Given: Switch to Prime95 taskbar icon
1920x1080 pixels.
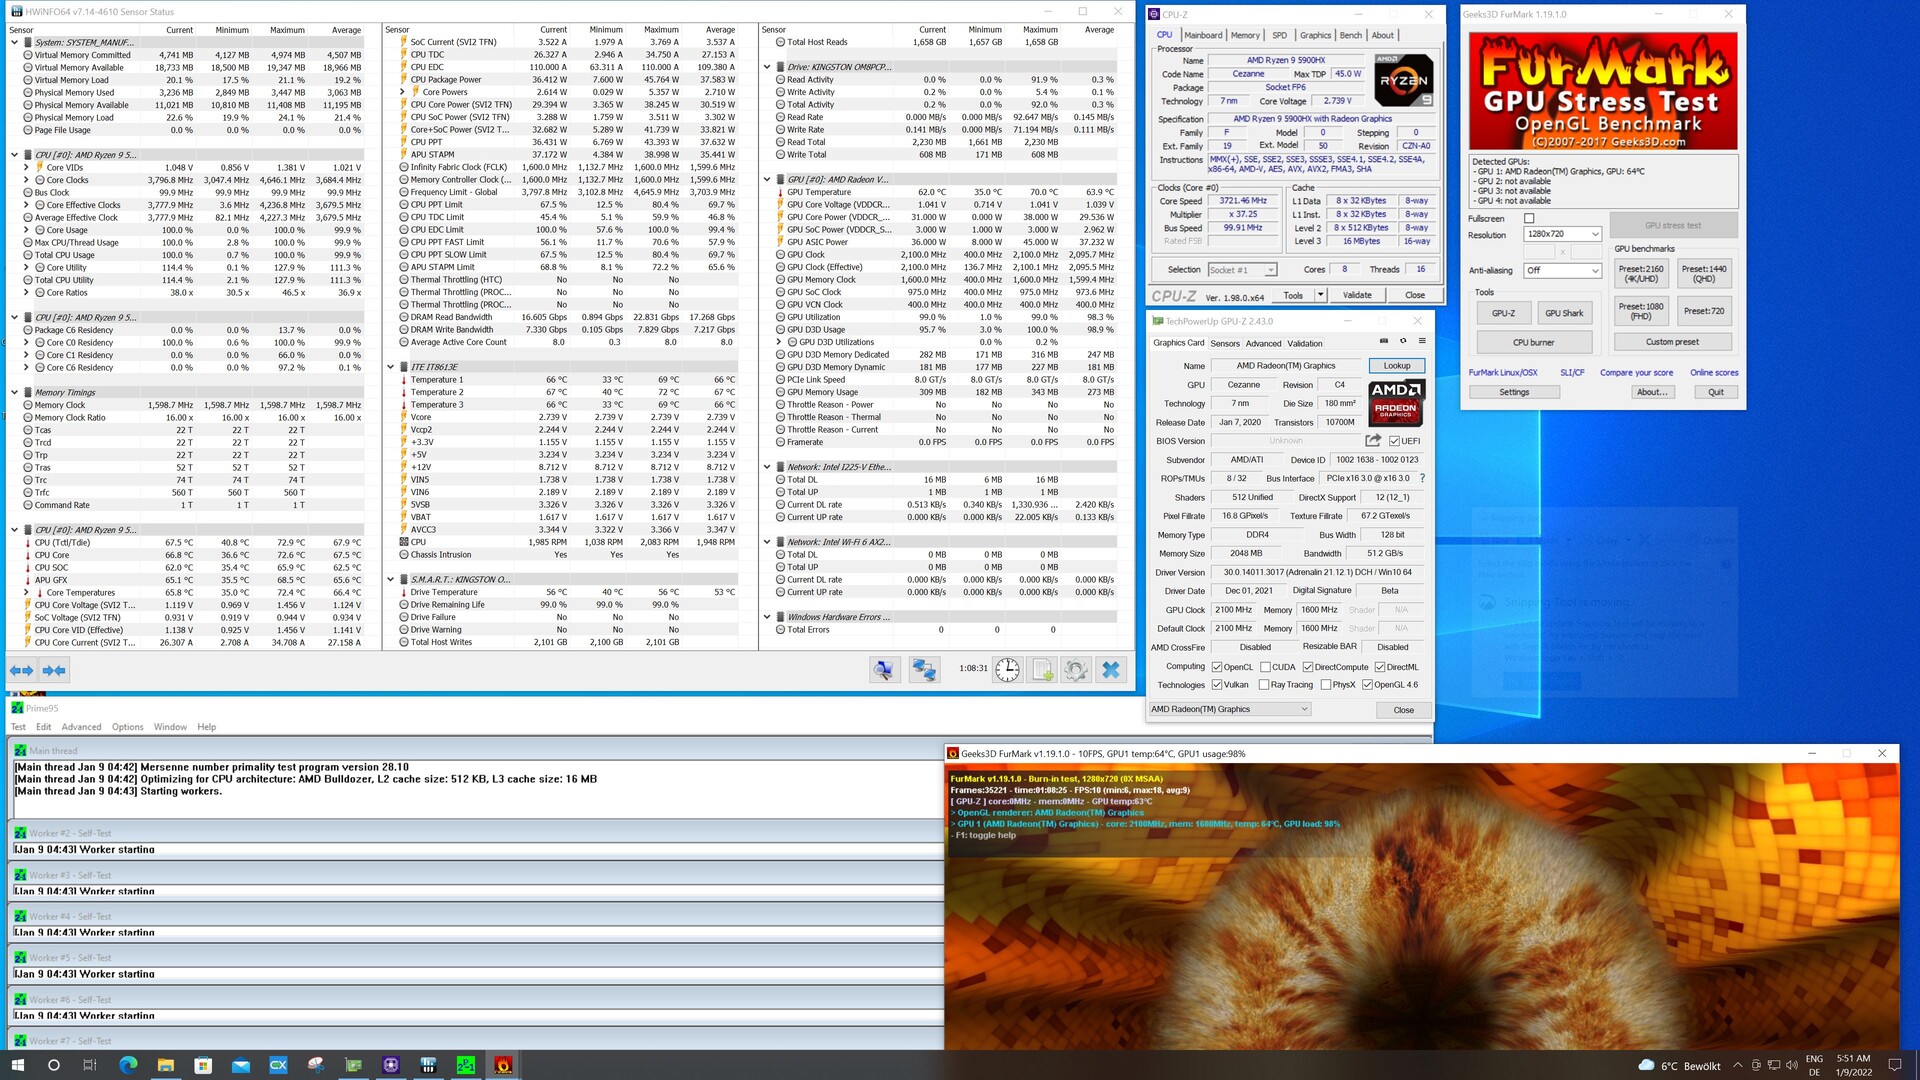Looking at the screenshot, I should pos(466,1065).
